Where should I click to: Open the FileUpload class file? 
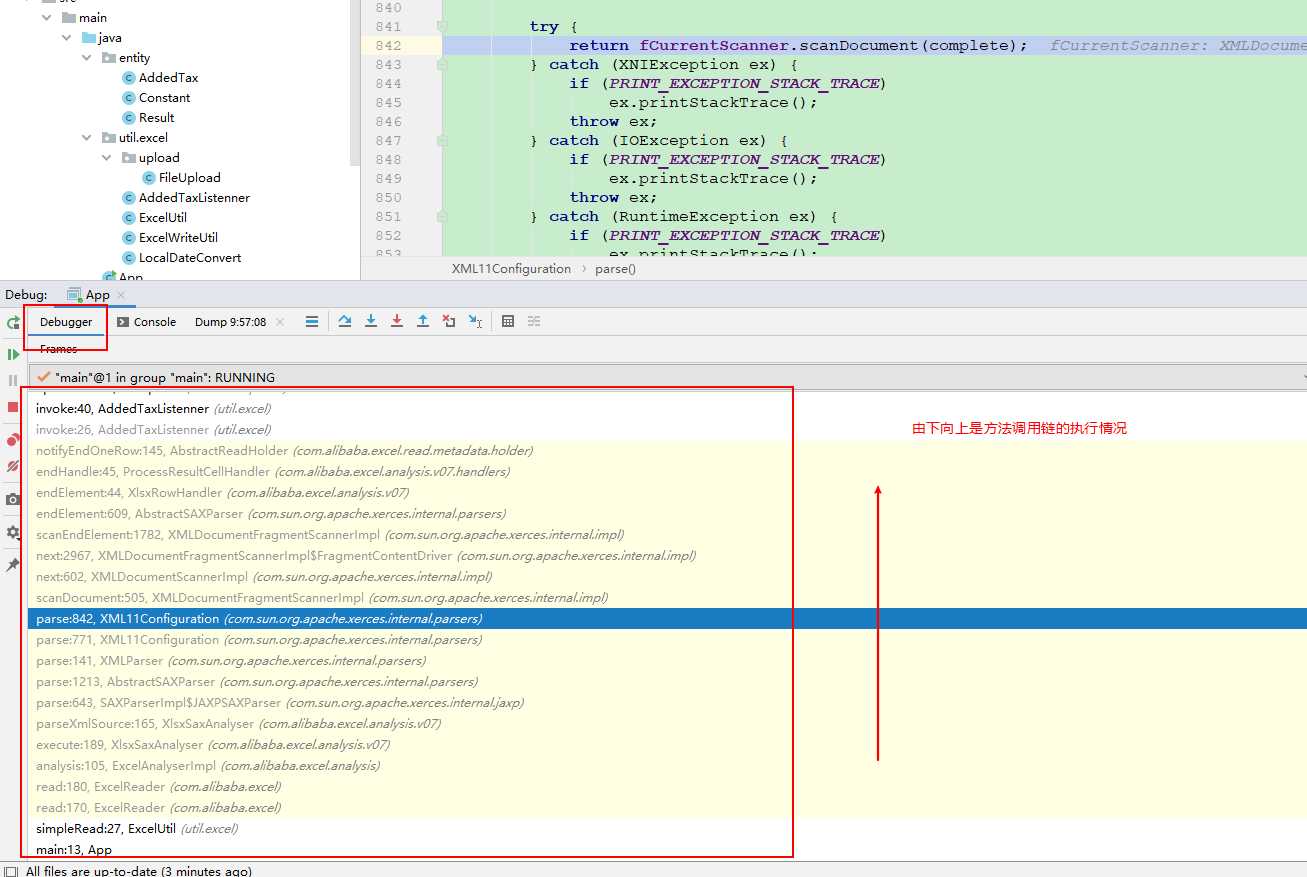(181, 178)
